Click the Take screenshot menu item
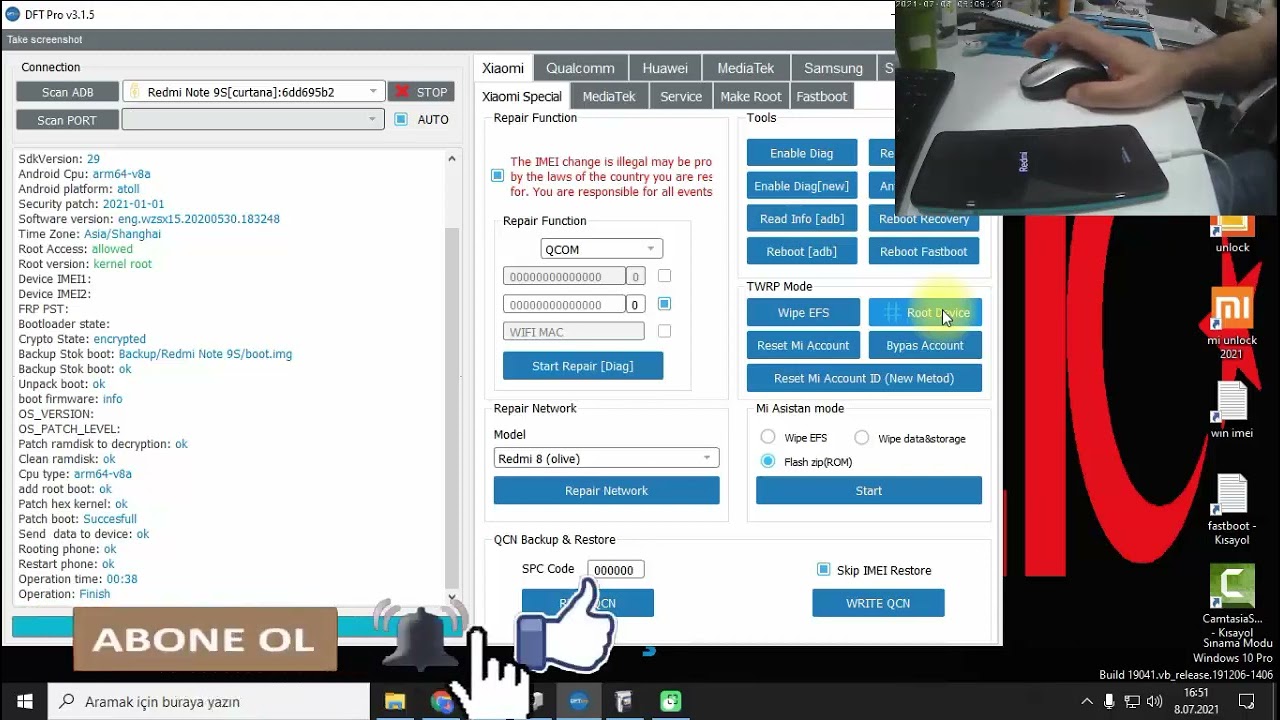1280x720 pixels. click(x=45, y=40)
